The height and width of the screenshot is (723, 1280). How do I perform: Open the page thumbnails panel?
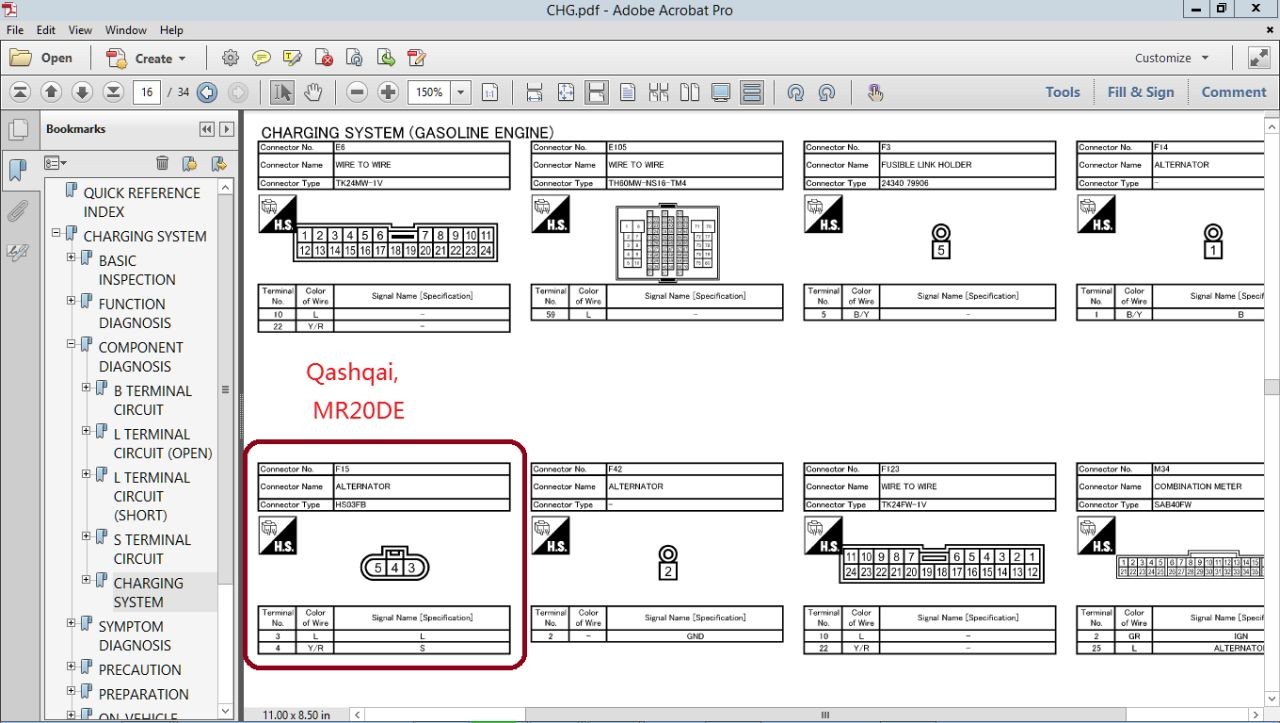tap(17, 129)
